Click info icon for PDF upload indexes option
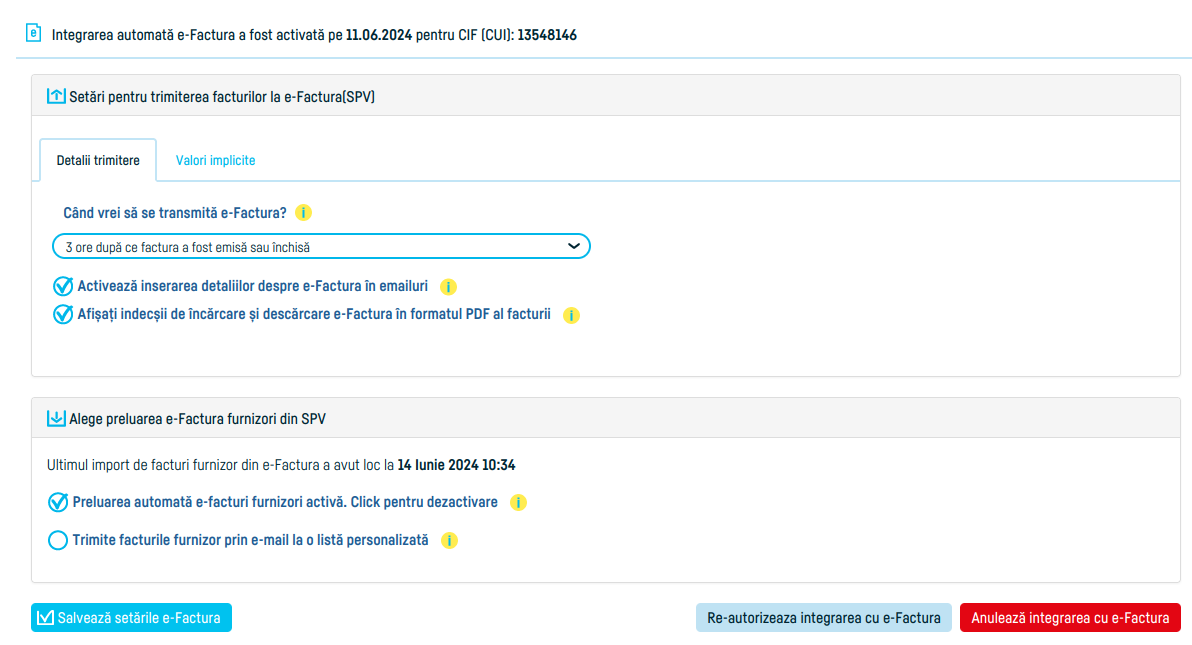Screen dimensions: 1192x645 click(x=571, y=314)
